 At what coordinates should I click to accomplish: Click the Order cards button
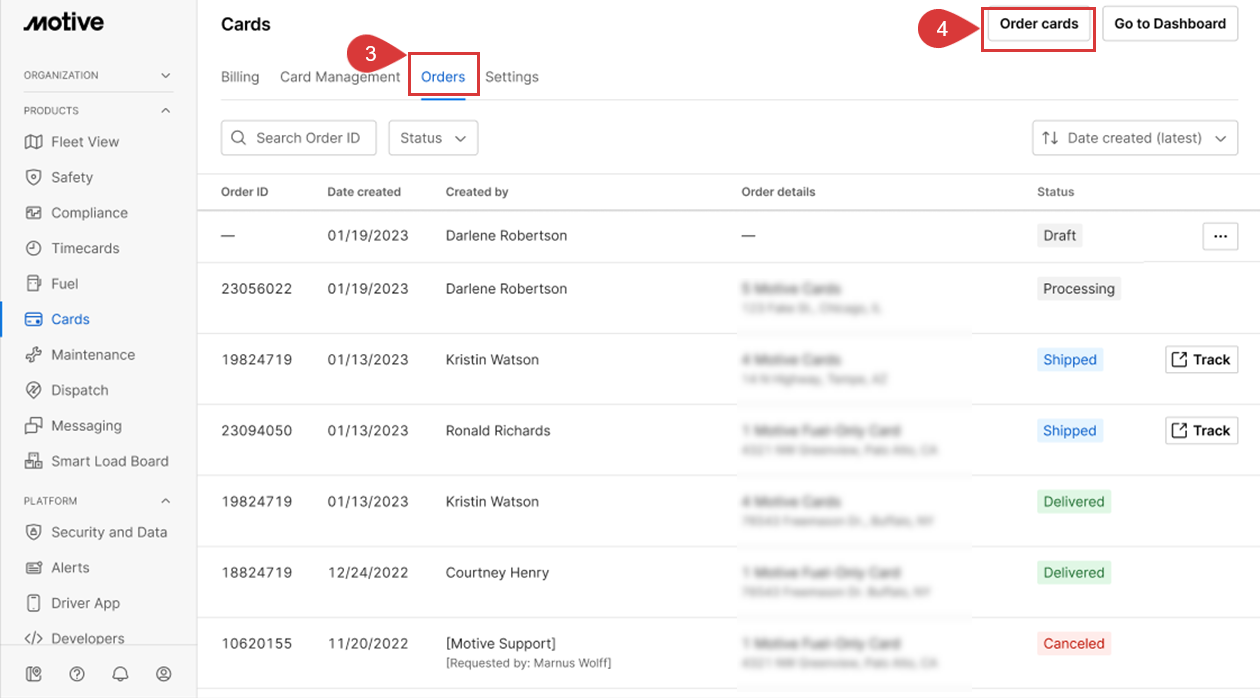coord(1039,24)
